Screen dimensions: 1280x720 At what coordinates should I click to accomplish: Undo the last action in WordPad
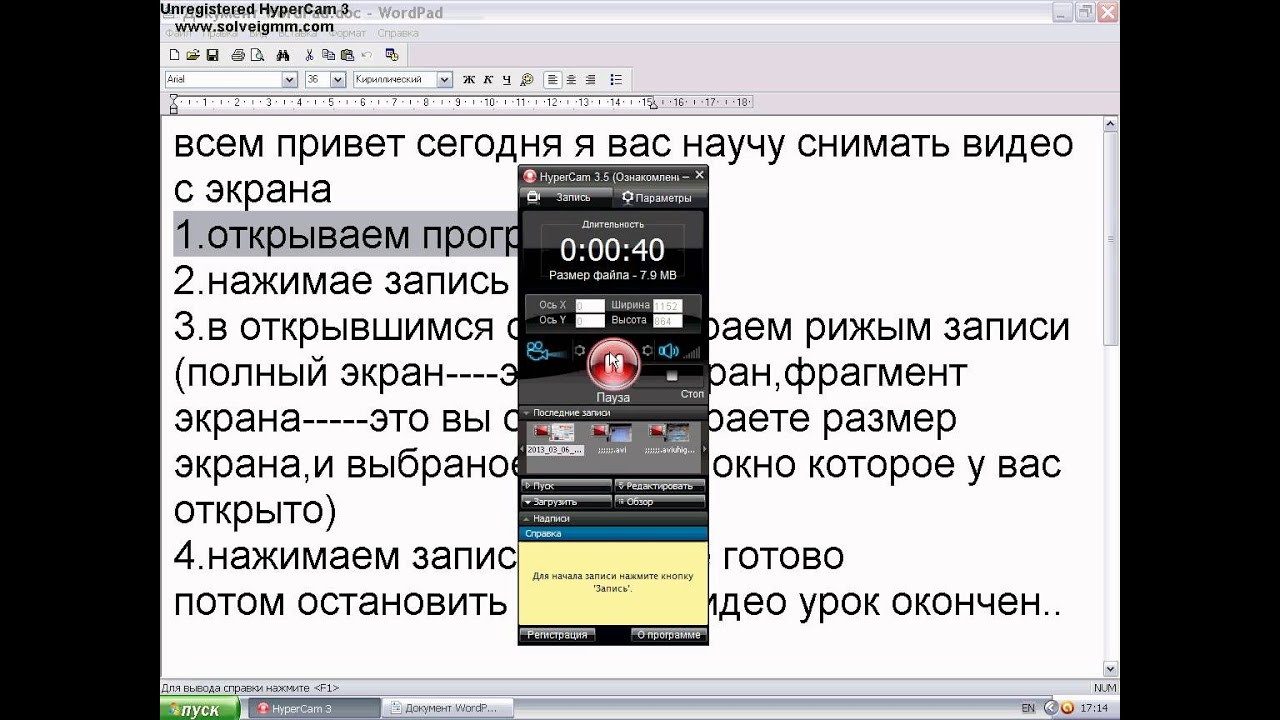point(366,55)
